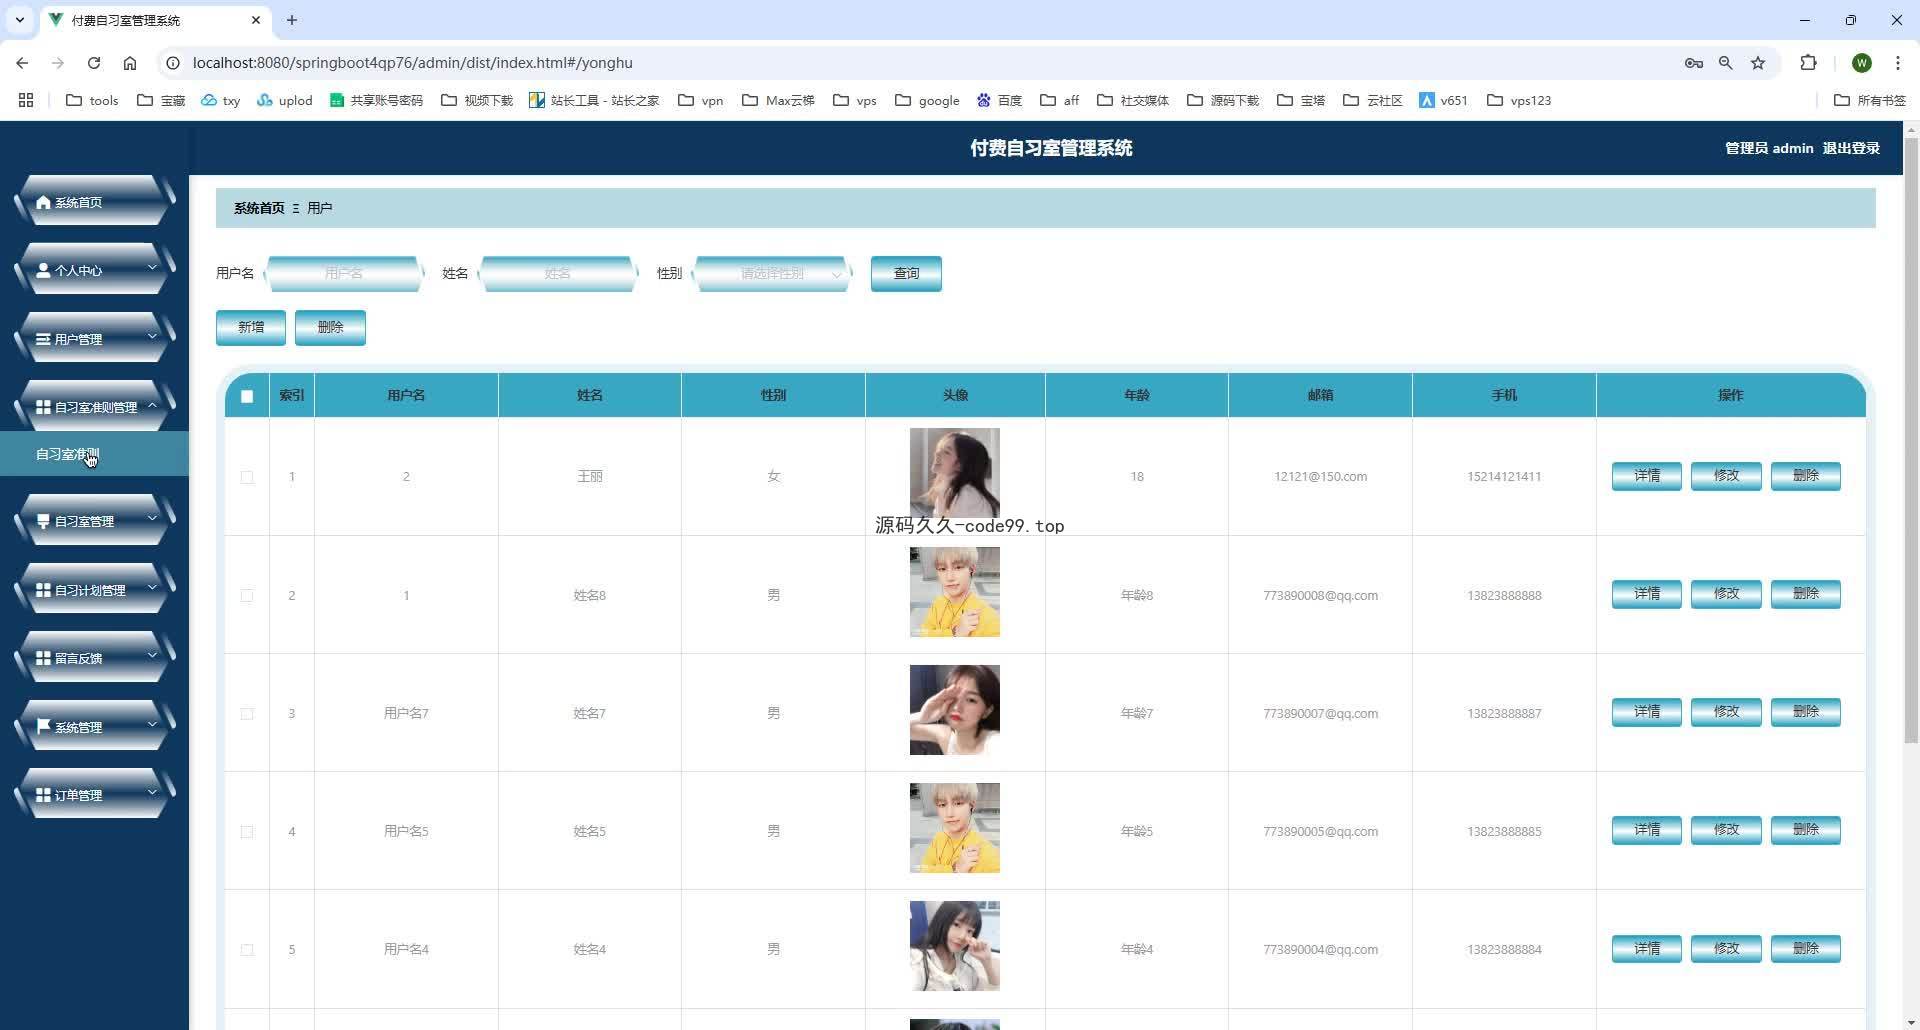Viewport: 1920px width, 1030px height.
Task: Click the grid icon beside 订单管理
Action: pyautogui.click(x=43, y=796)
